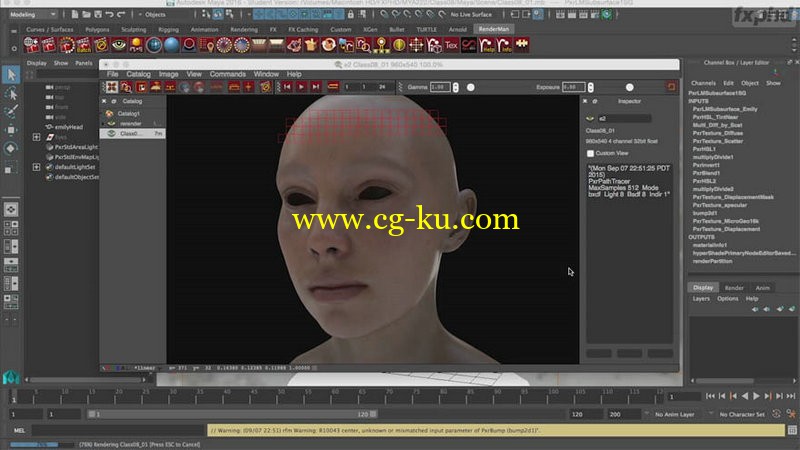Viewport: 800px width, 450px height.
Task: Select Catalog1 in the catalog panel
Action: click(x=128, y=114)
